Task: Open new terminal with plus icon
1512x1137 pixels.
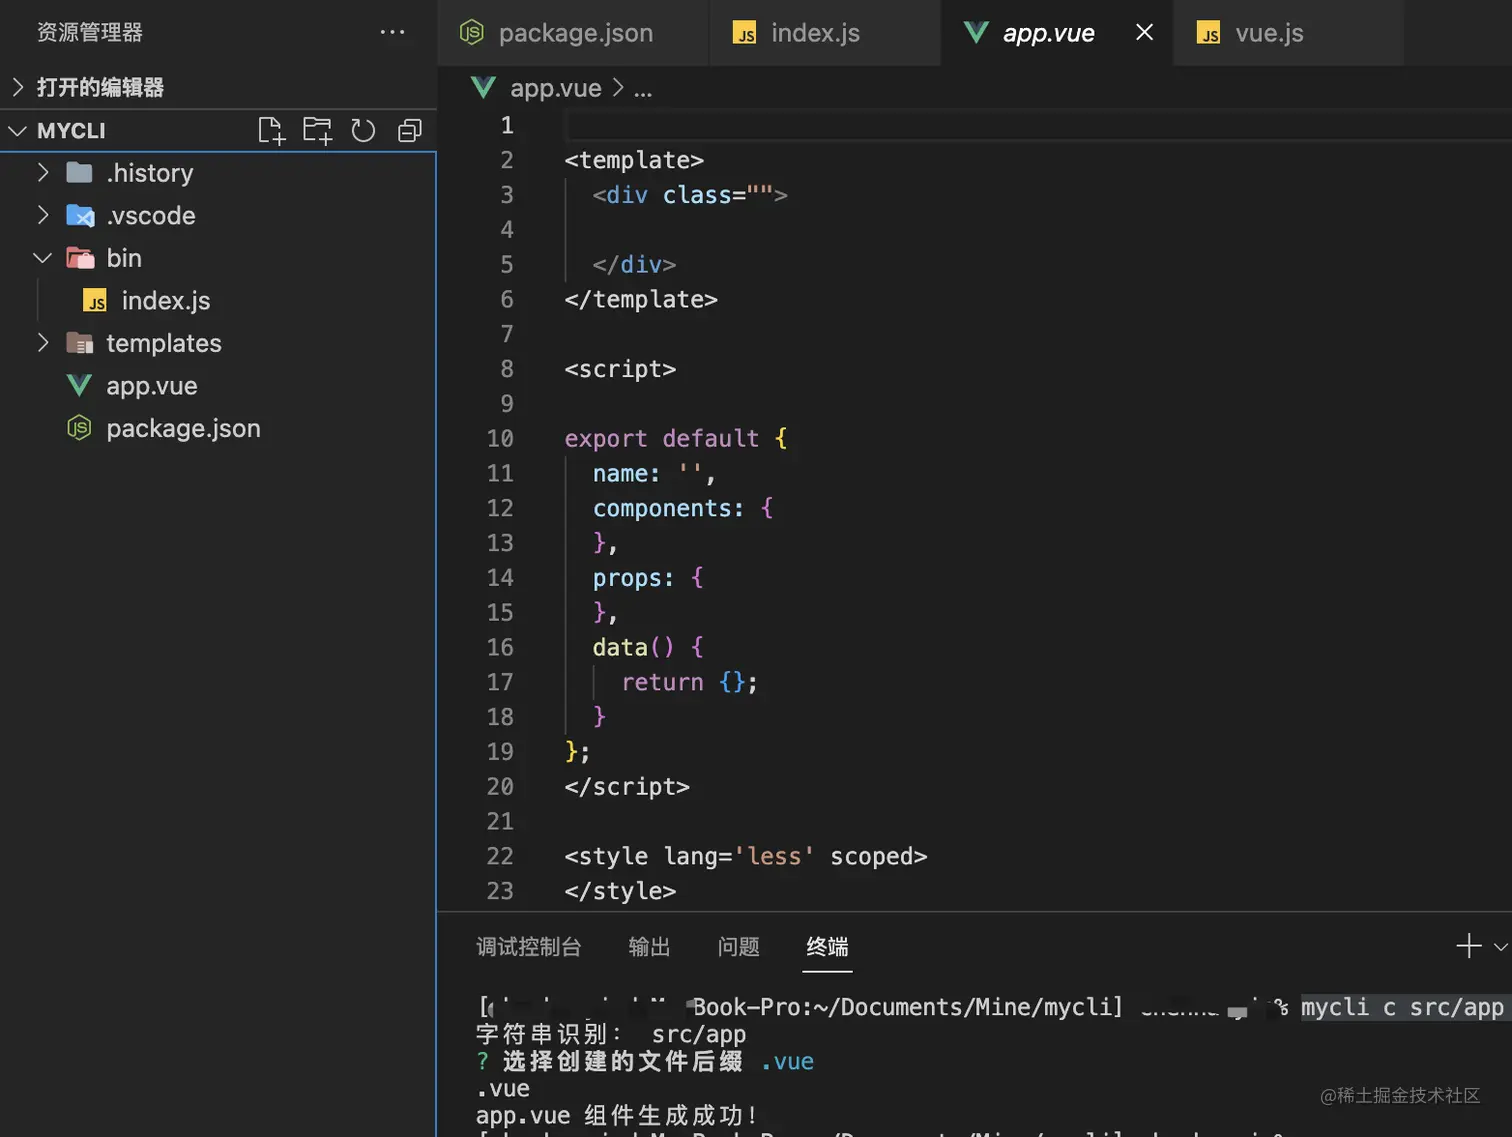Action: coord(1468,946)
